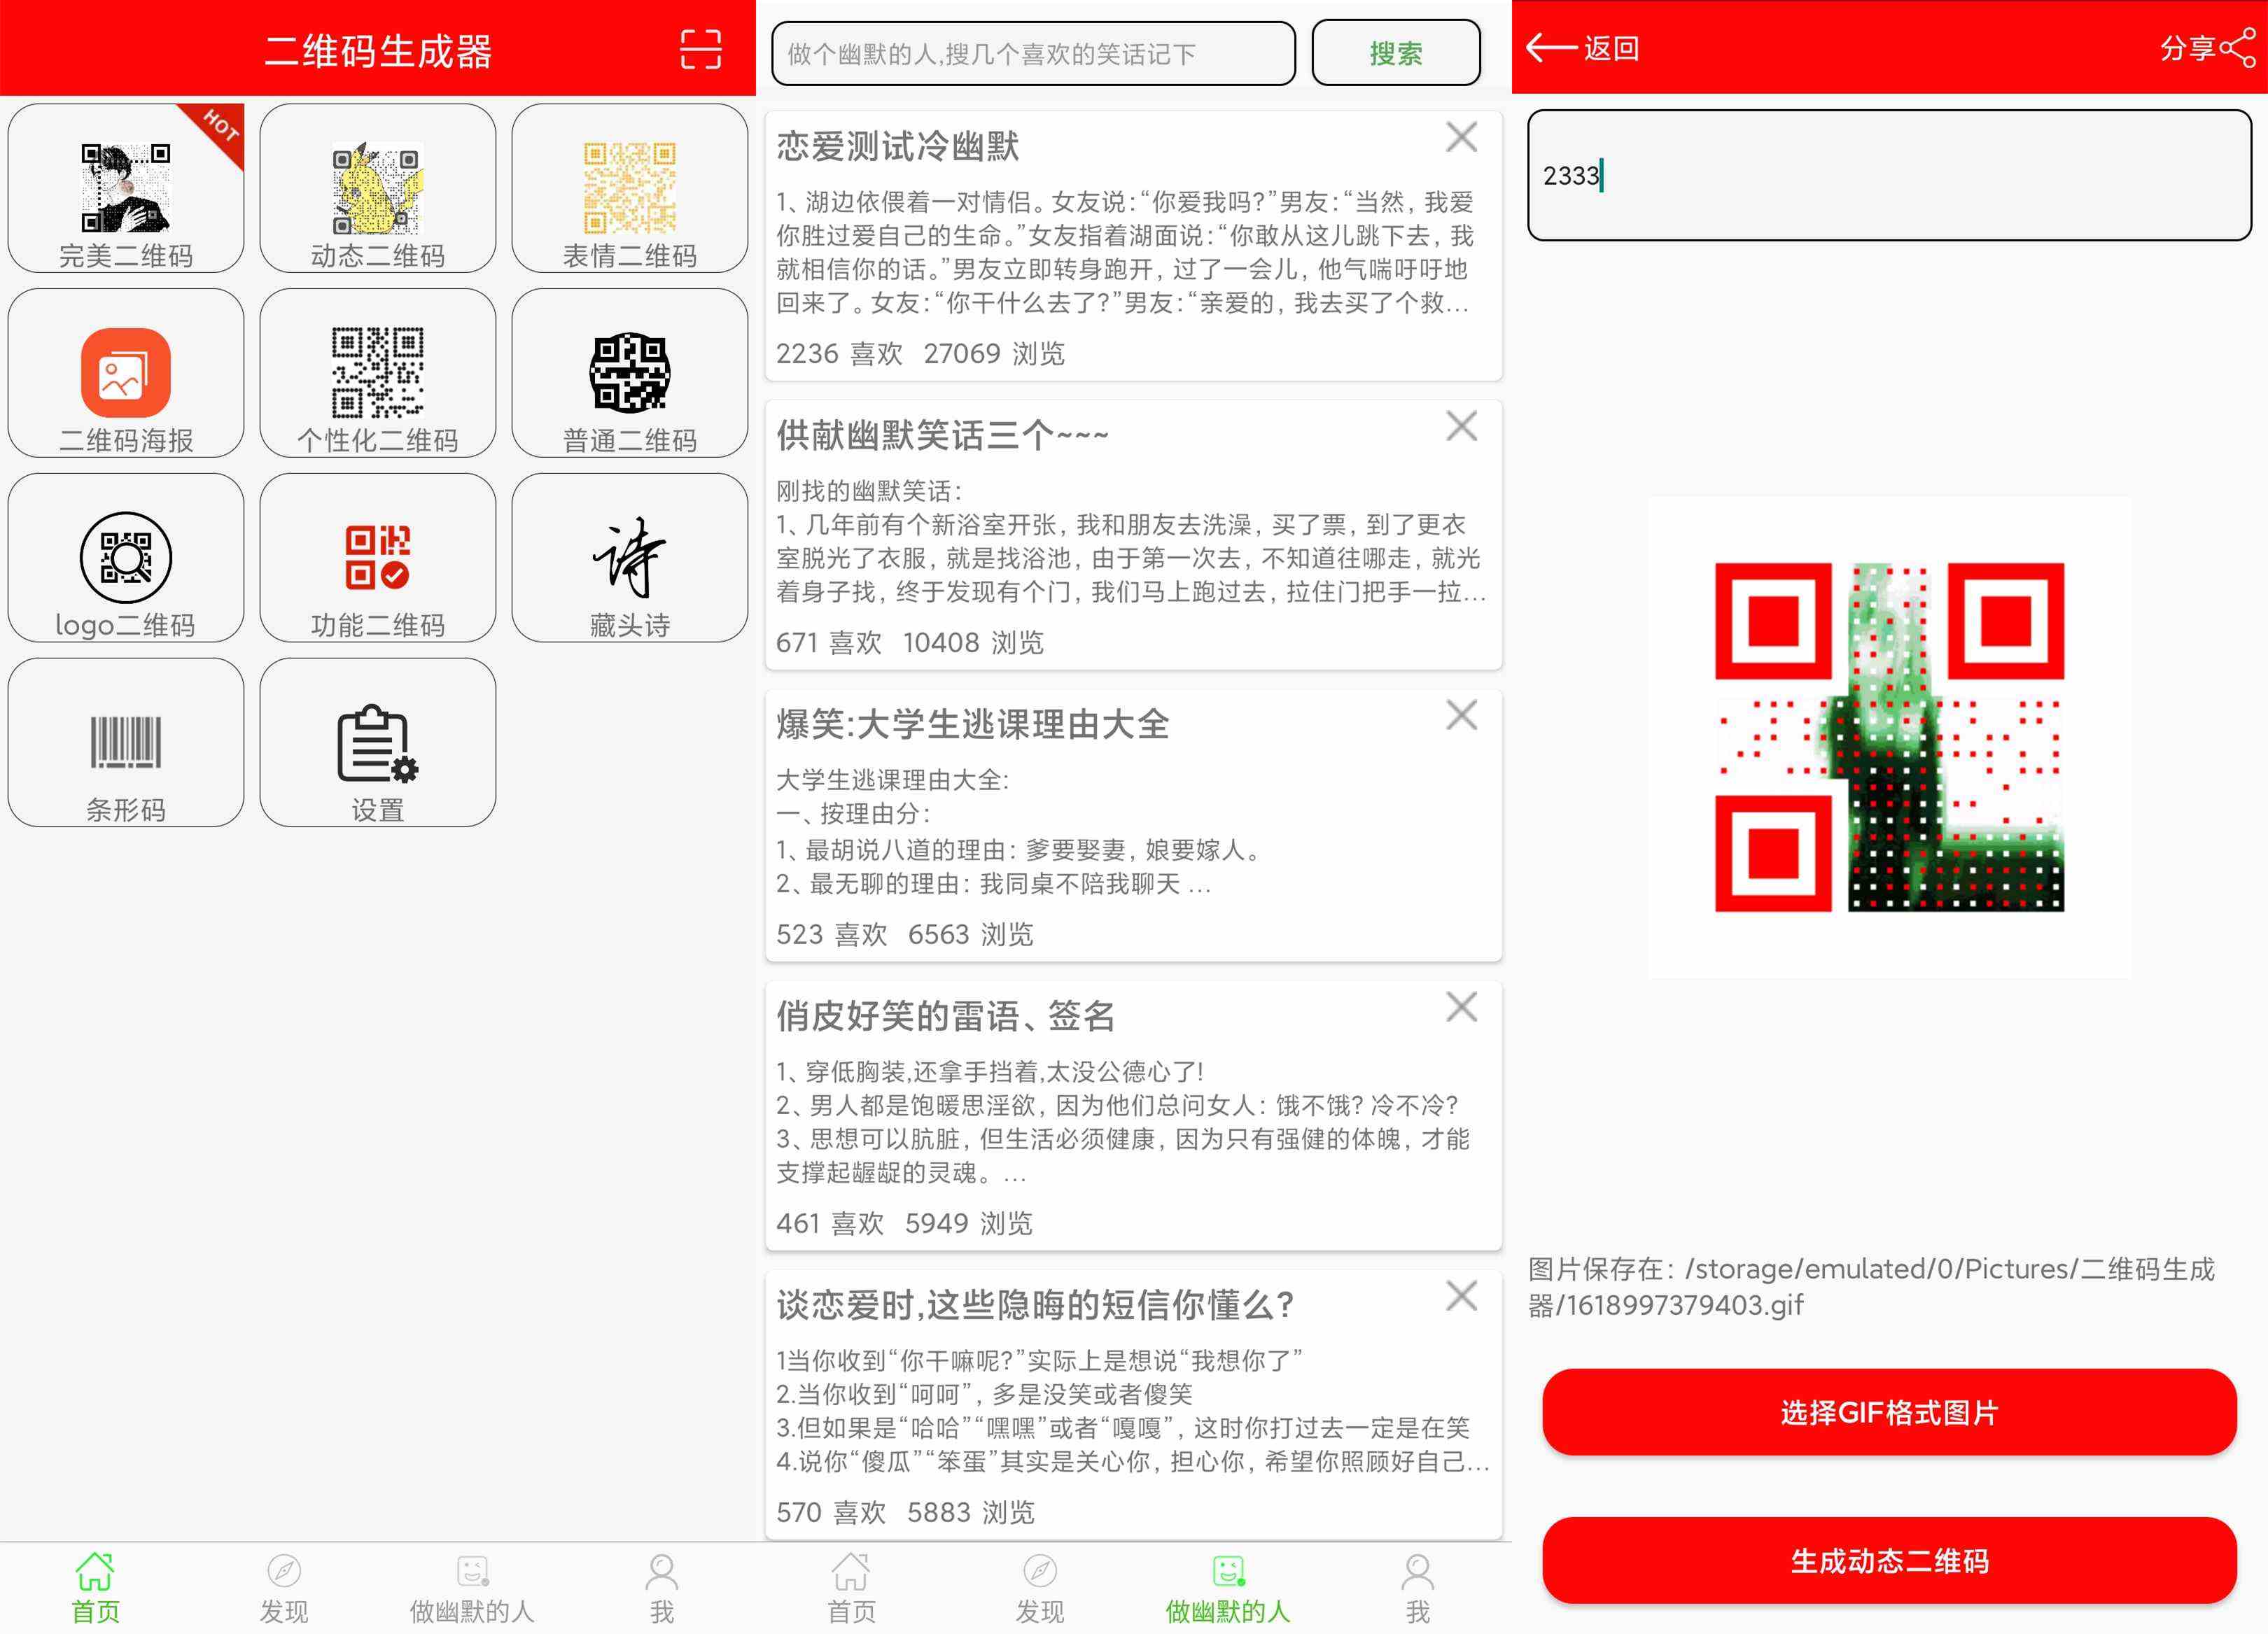Image resolution: width=2268 pixels, height=1634 pixels.
Task: Dismiss the 恋爱测试冷幽默 joke card
Action: (x=1461, y=137)
